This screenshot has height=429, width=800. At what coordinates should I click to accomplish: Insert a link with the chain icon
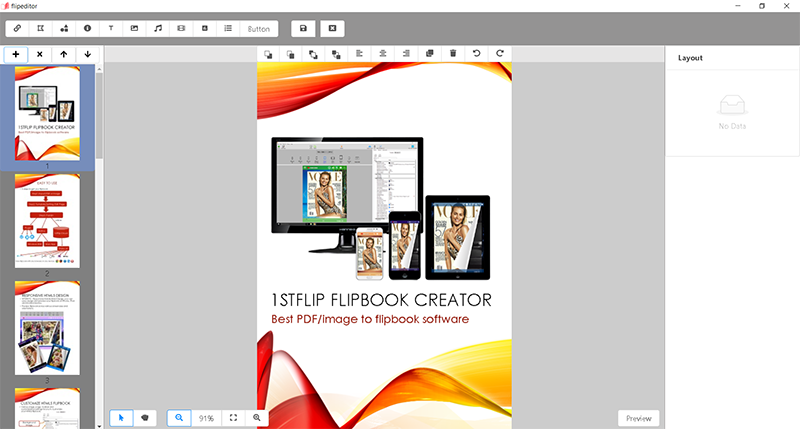tap(17, 29)
